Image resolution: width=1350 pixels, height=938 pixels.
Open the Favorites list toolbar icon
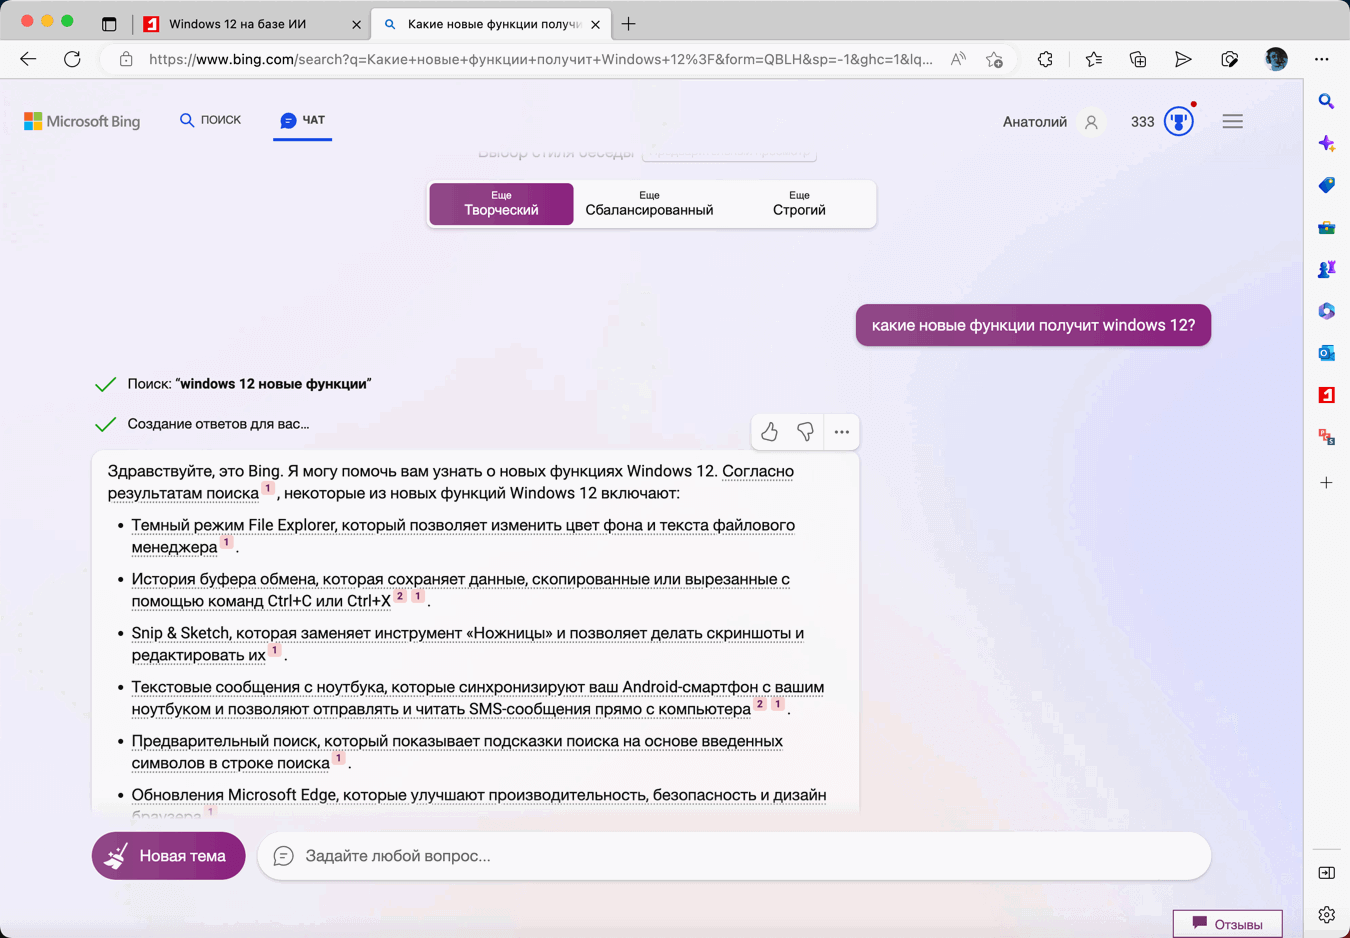click(1093, 59)
